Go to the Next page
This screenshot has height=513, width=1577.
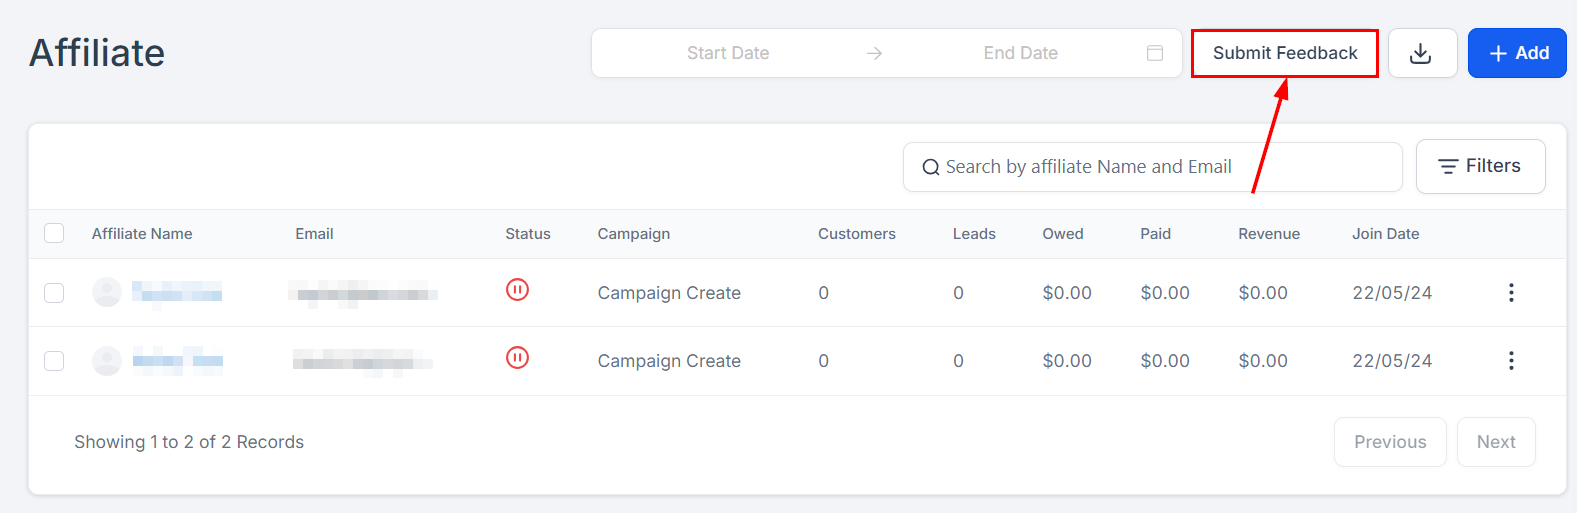[x=1495, y=442]
